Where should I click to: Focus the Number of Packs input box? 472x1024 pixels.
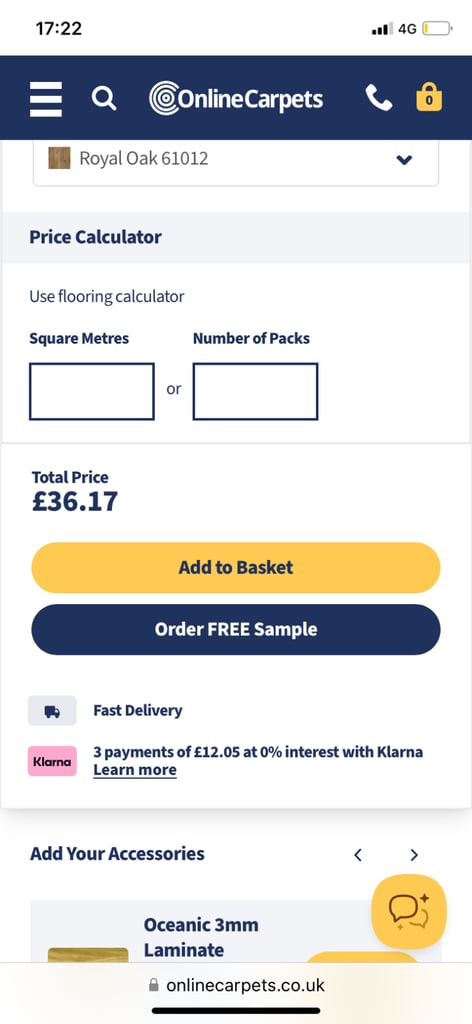pos(255,391)
